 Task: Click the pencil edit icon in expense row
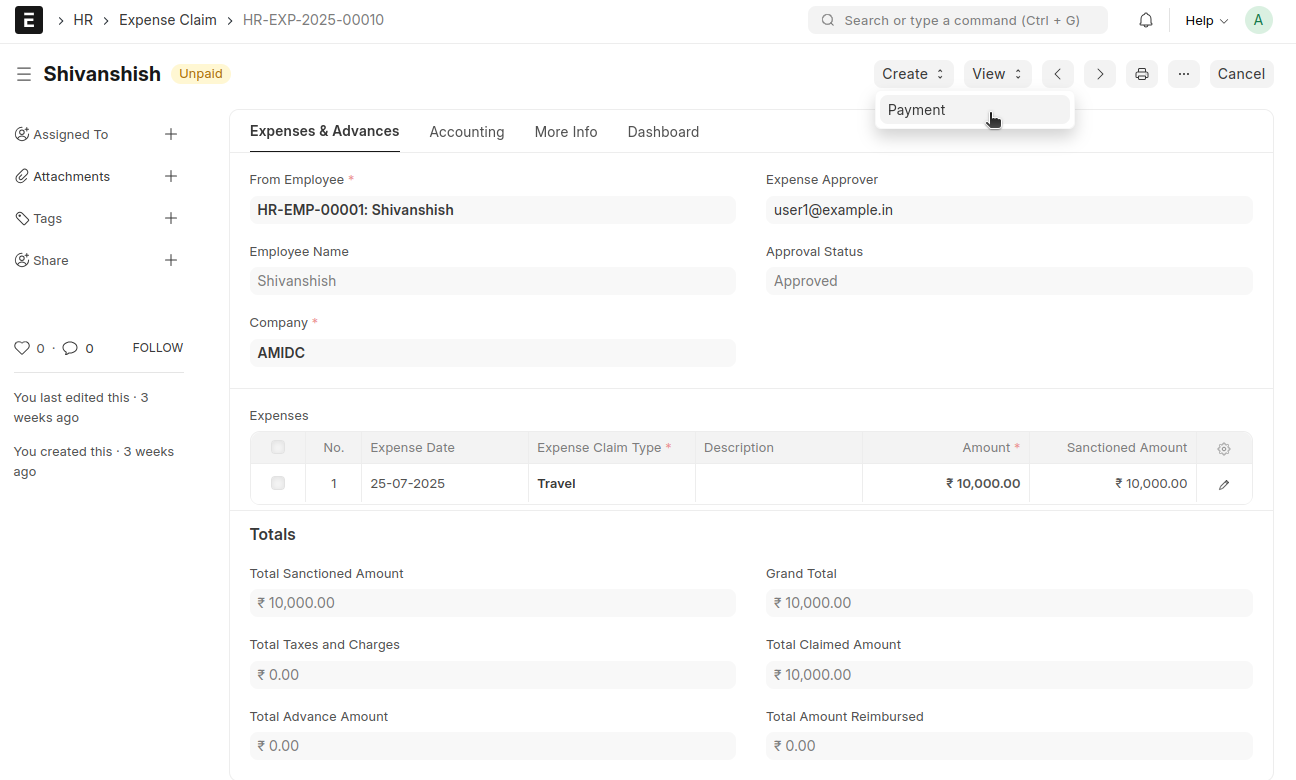click(x=1224, y=484)
